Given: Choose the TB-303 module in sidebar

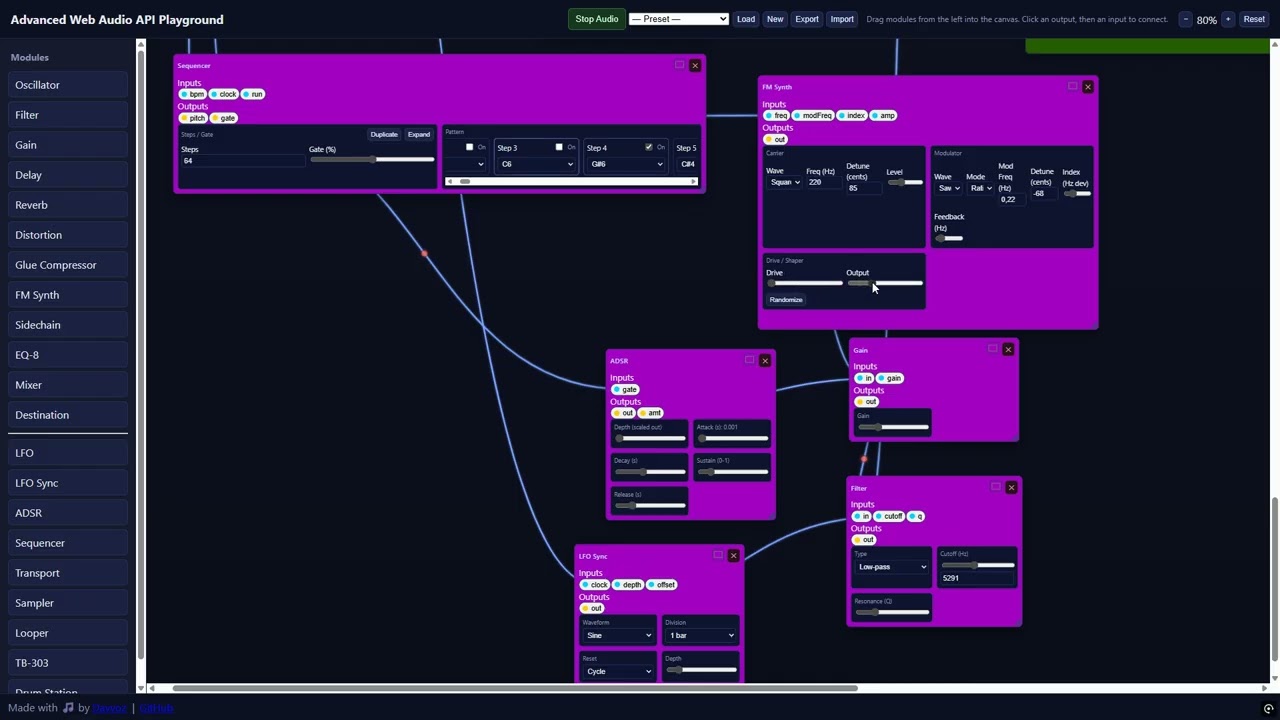Looking at the screenshot, I should click(x=68, y=663).
